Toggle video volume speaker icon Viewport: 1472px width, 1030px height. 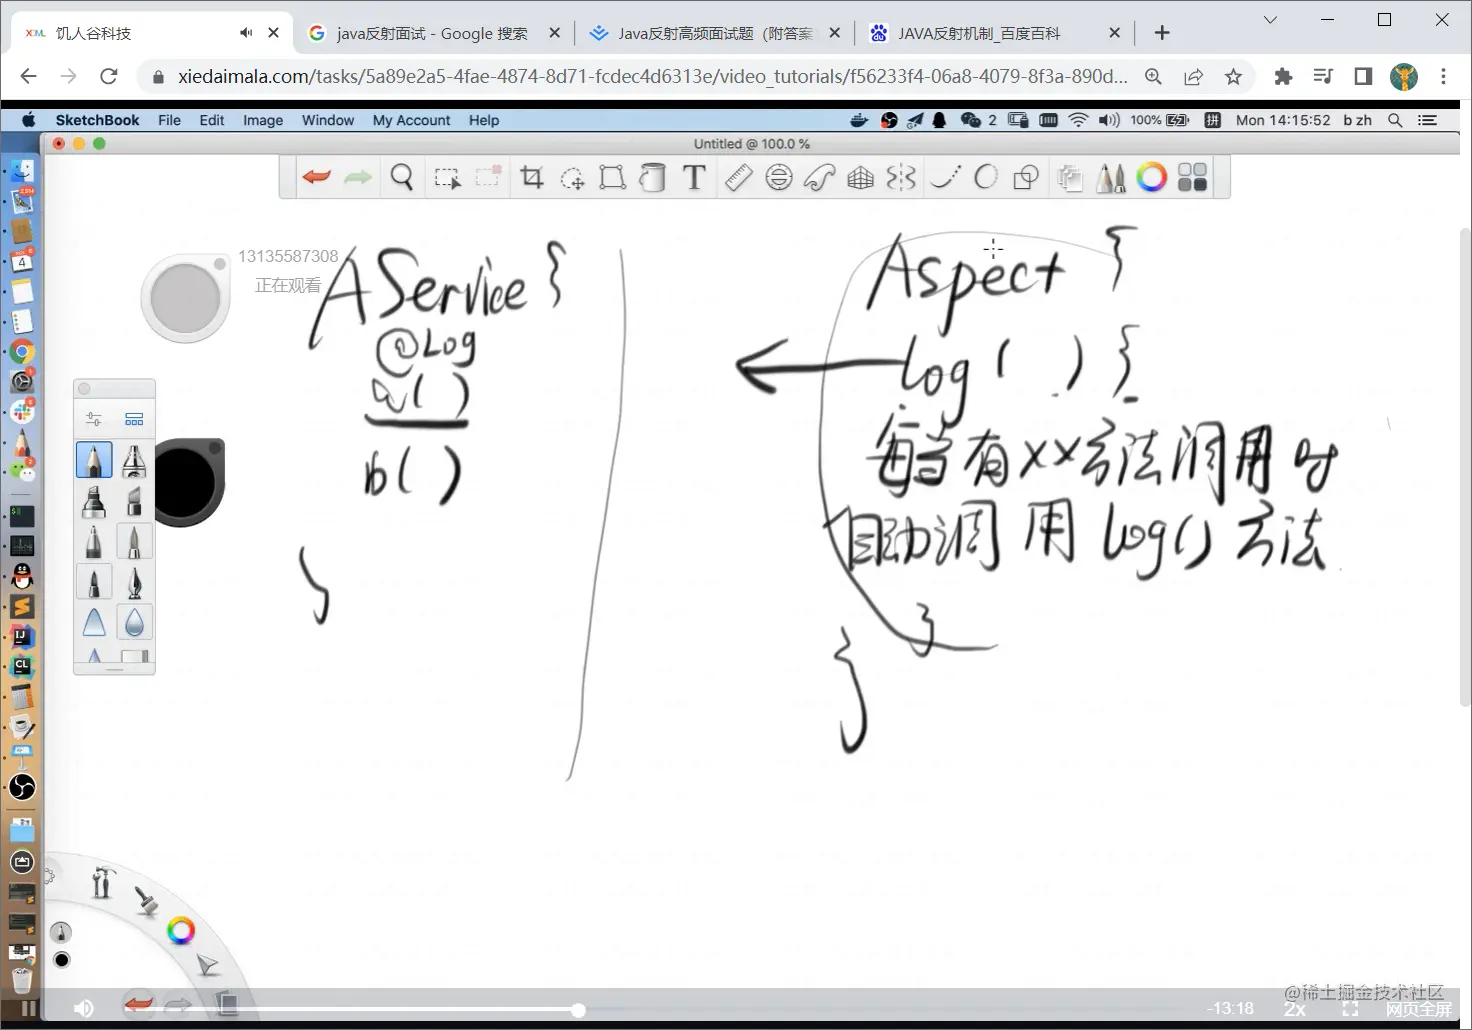(x=84, y=1008)
